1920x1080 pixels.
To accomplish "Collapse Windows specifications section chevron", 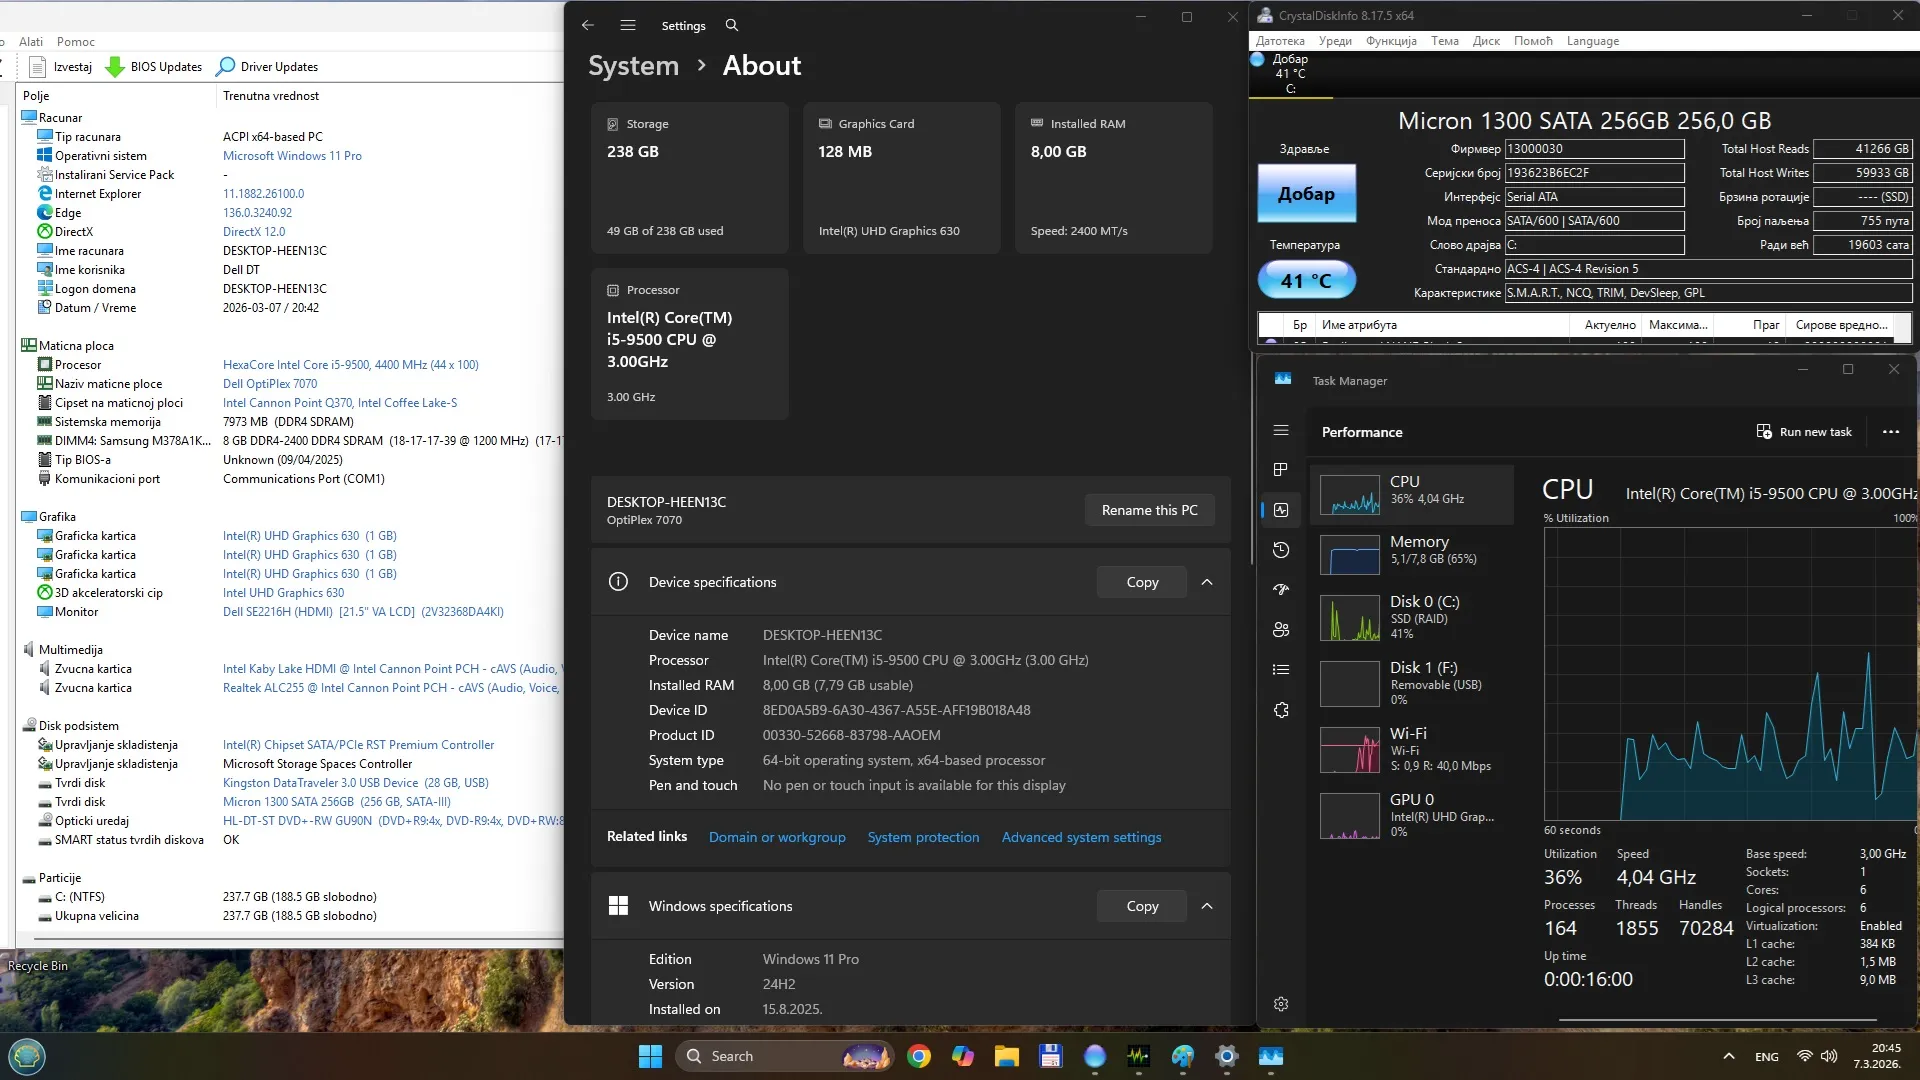I will tap(1207, 906).
